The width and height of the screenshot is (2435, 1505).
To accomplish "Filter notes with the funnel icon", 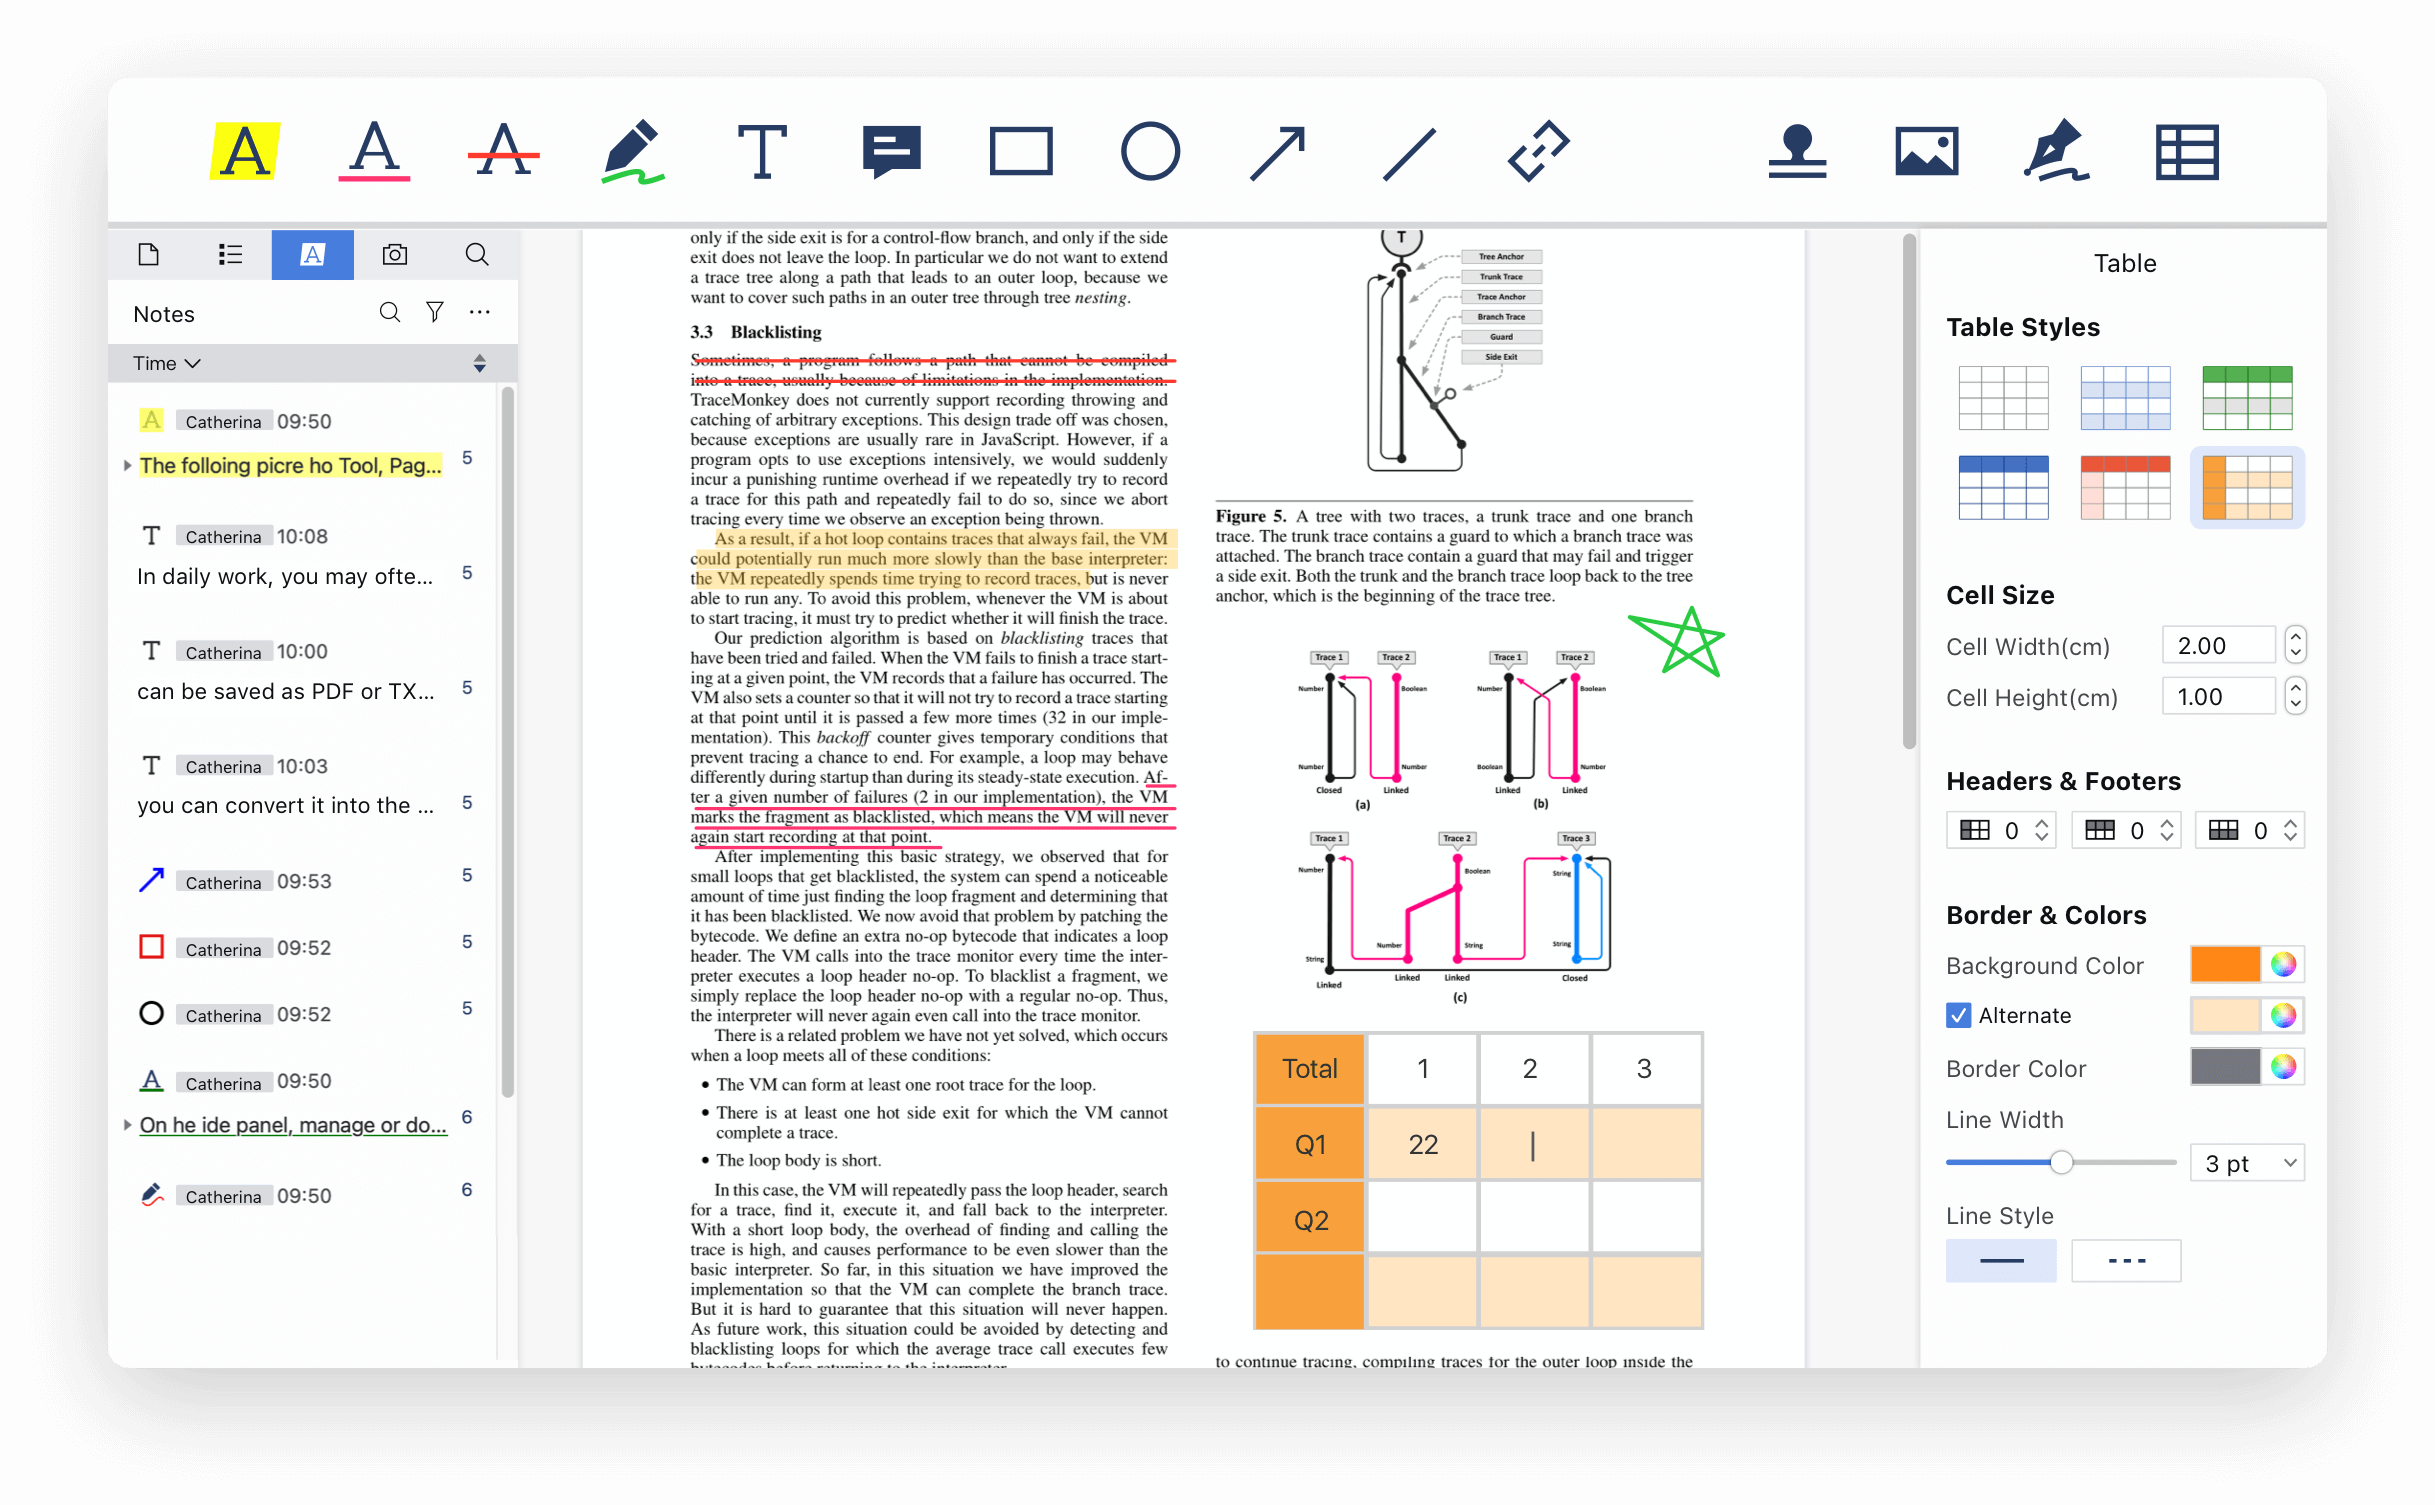I will (435, 312).
